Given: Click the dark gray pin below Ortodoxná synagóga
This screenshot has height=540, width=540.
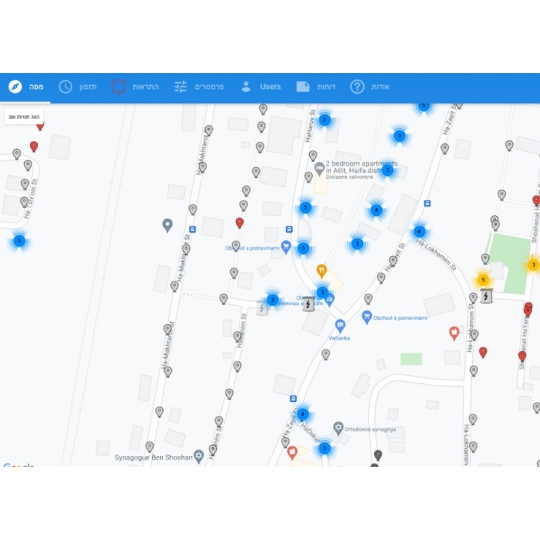Looking at the screenshot, I should pos(378,455).
